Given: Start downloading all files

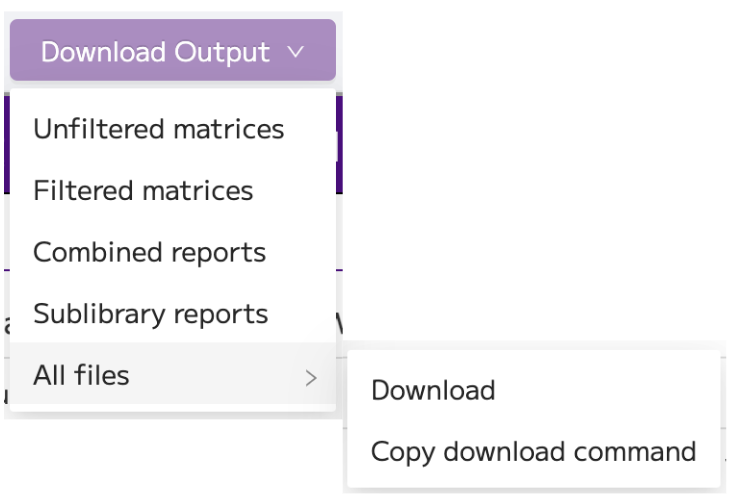Looking at the screenshot, I should tap(534, 390).
